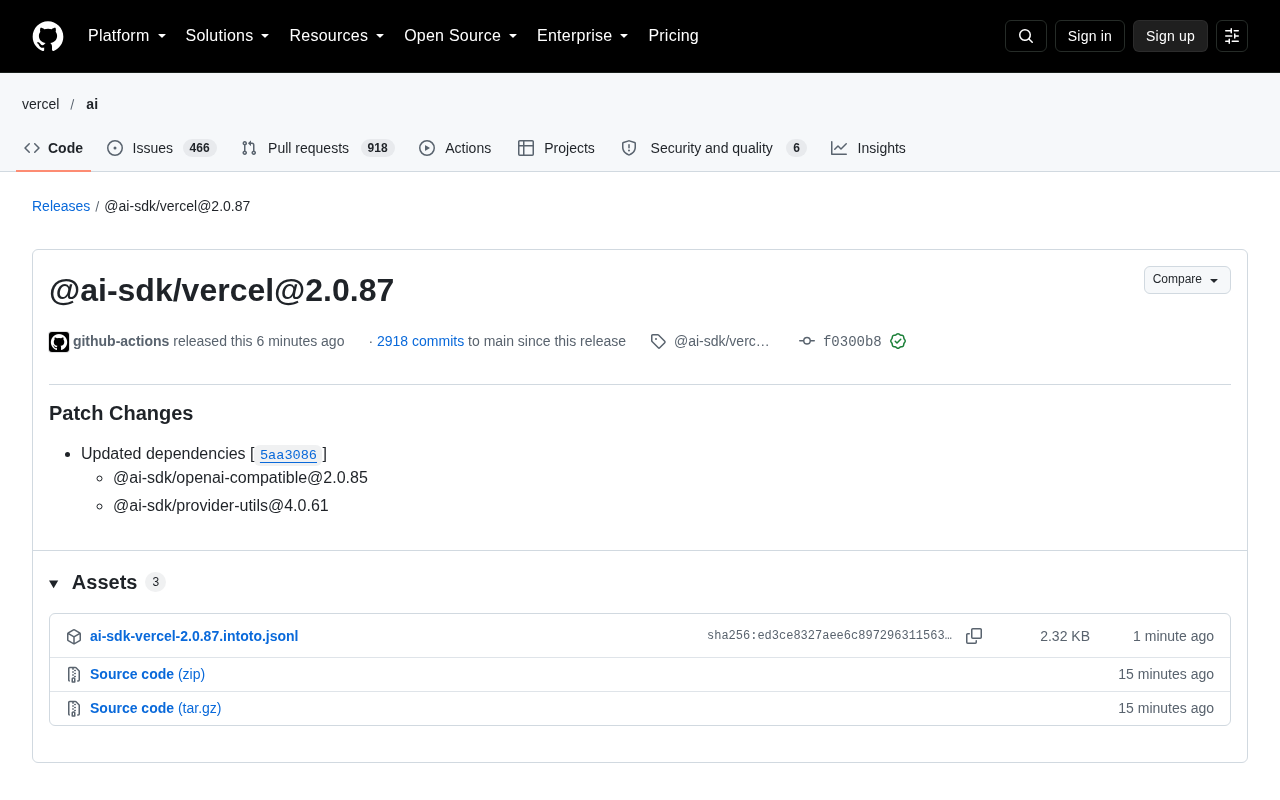Open the appearance settings sliders icon
Viewport: 1280px width, 800px height.
pyautogui.click(x=1232, y=36)
